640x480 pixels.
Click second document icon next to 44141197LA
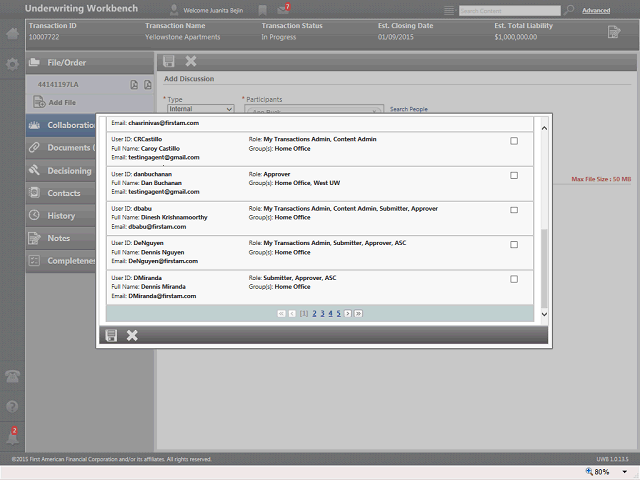[147, 84]
